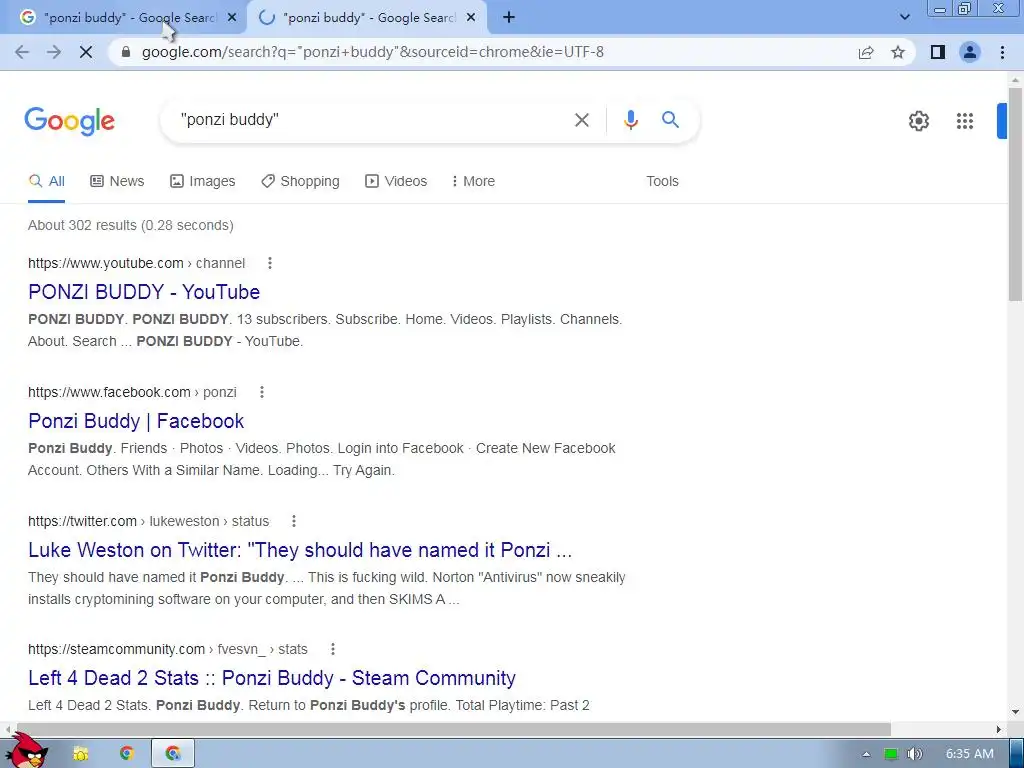Go to the Google logo homepage
Image resolution: width=1024 pixels, height=768 pixels.
[x=70, y=121]
